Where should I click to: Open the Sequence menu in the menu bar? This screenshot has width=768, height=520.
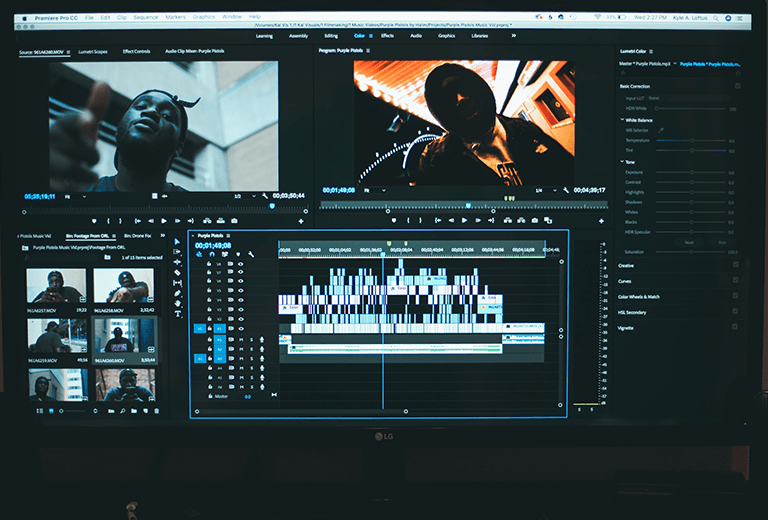145,17
